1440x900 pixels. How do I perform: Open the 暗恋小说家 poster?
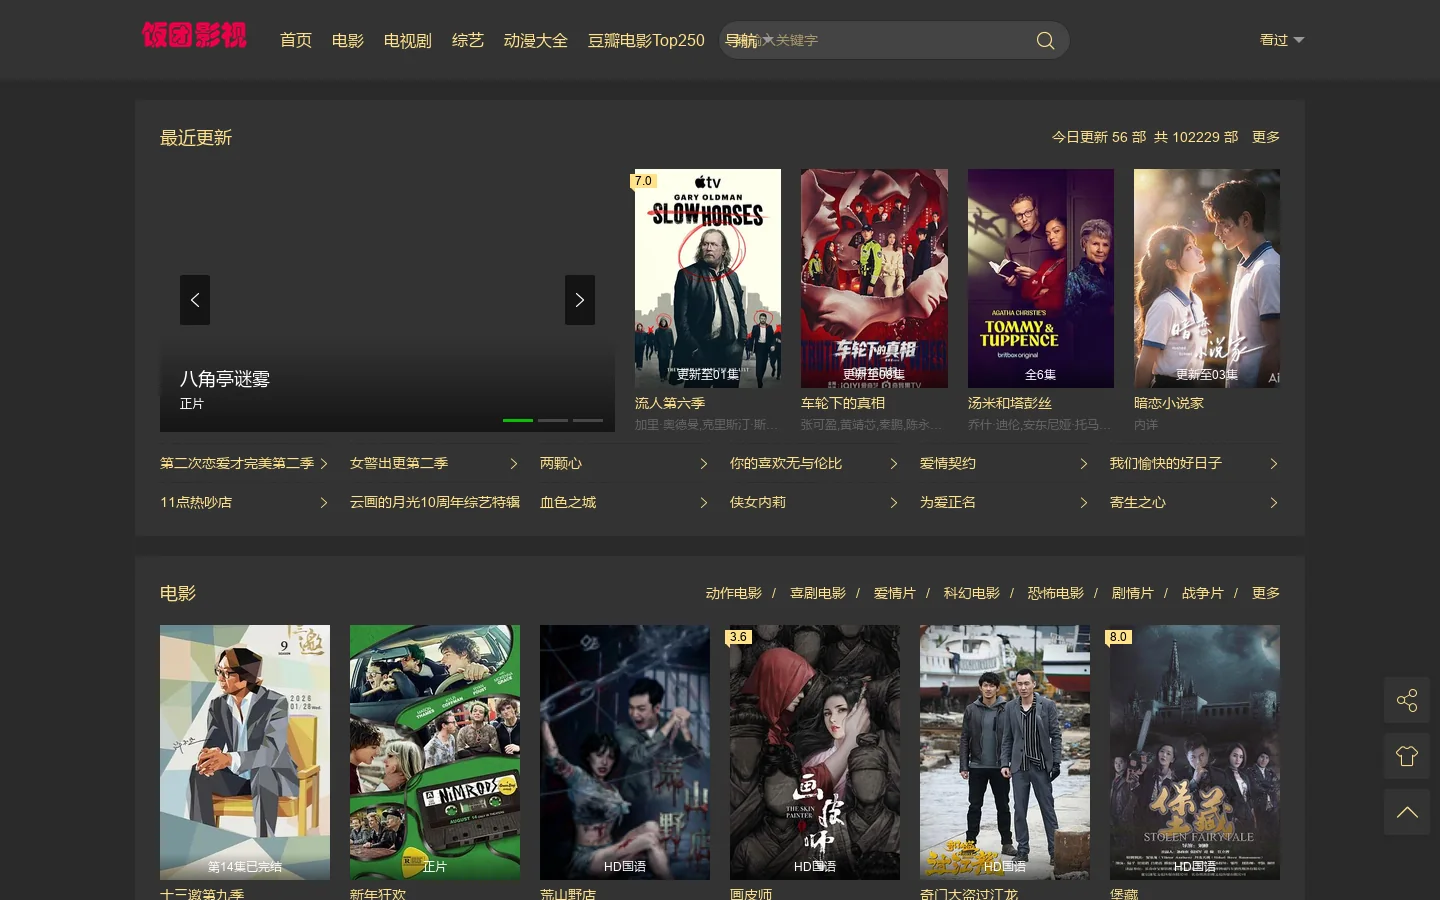1207,278
